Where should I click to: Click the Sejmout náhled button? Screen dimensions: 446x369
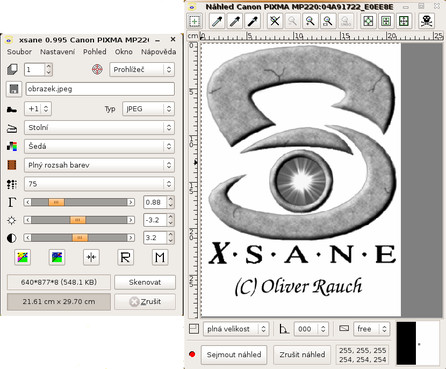pos(234,355)
